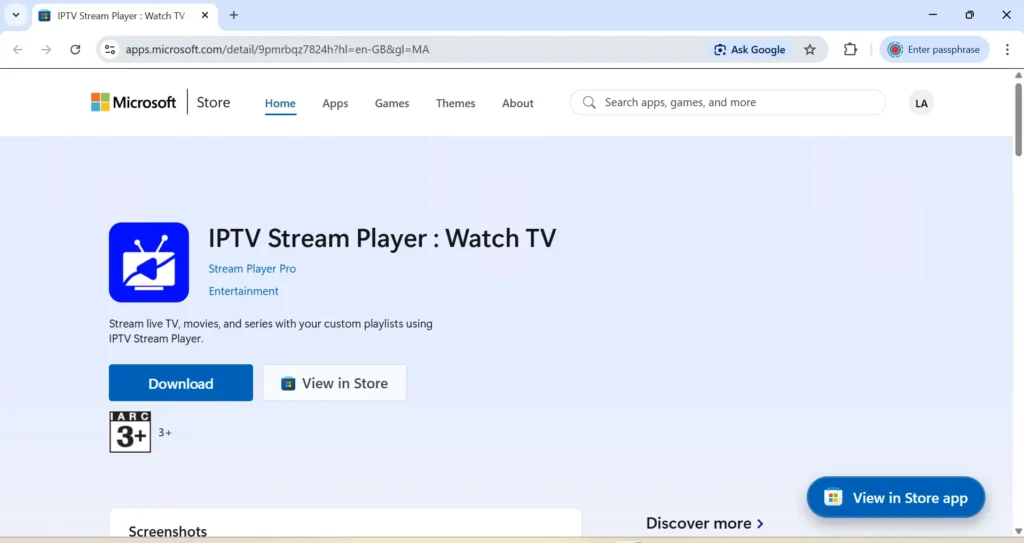Click the address bar URL

point(277,50)
